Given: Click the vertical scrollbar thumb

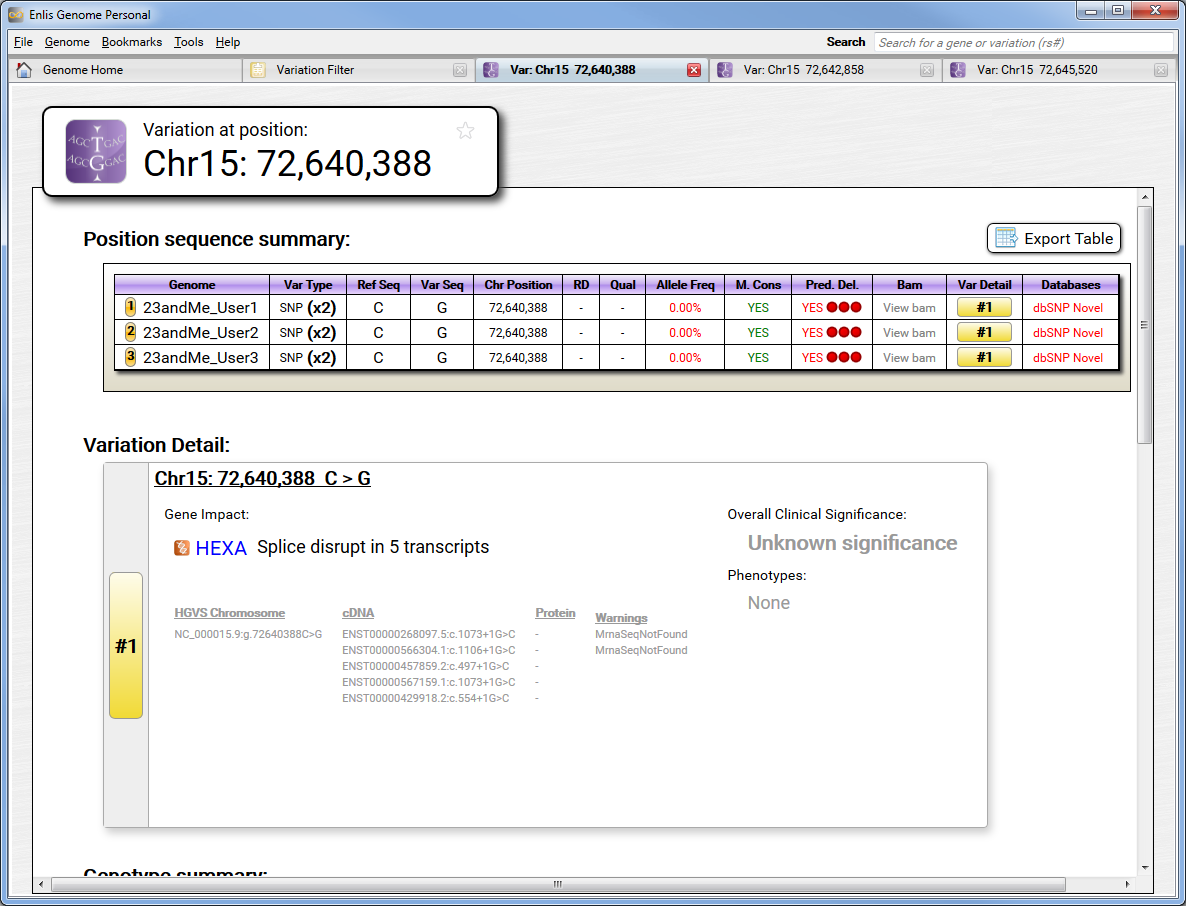Looking at the screenshot, I should click(1144, 324).
